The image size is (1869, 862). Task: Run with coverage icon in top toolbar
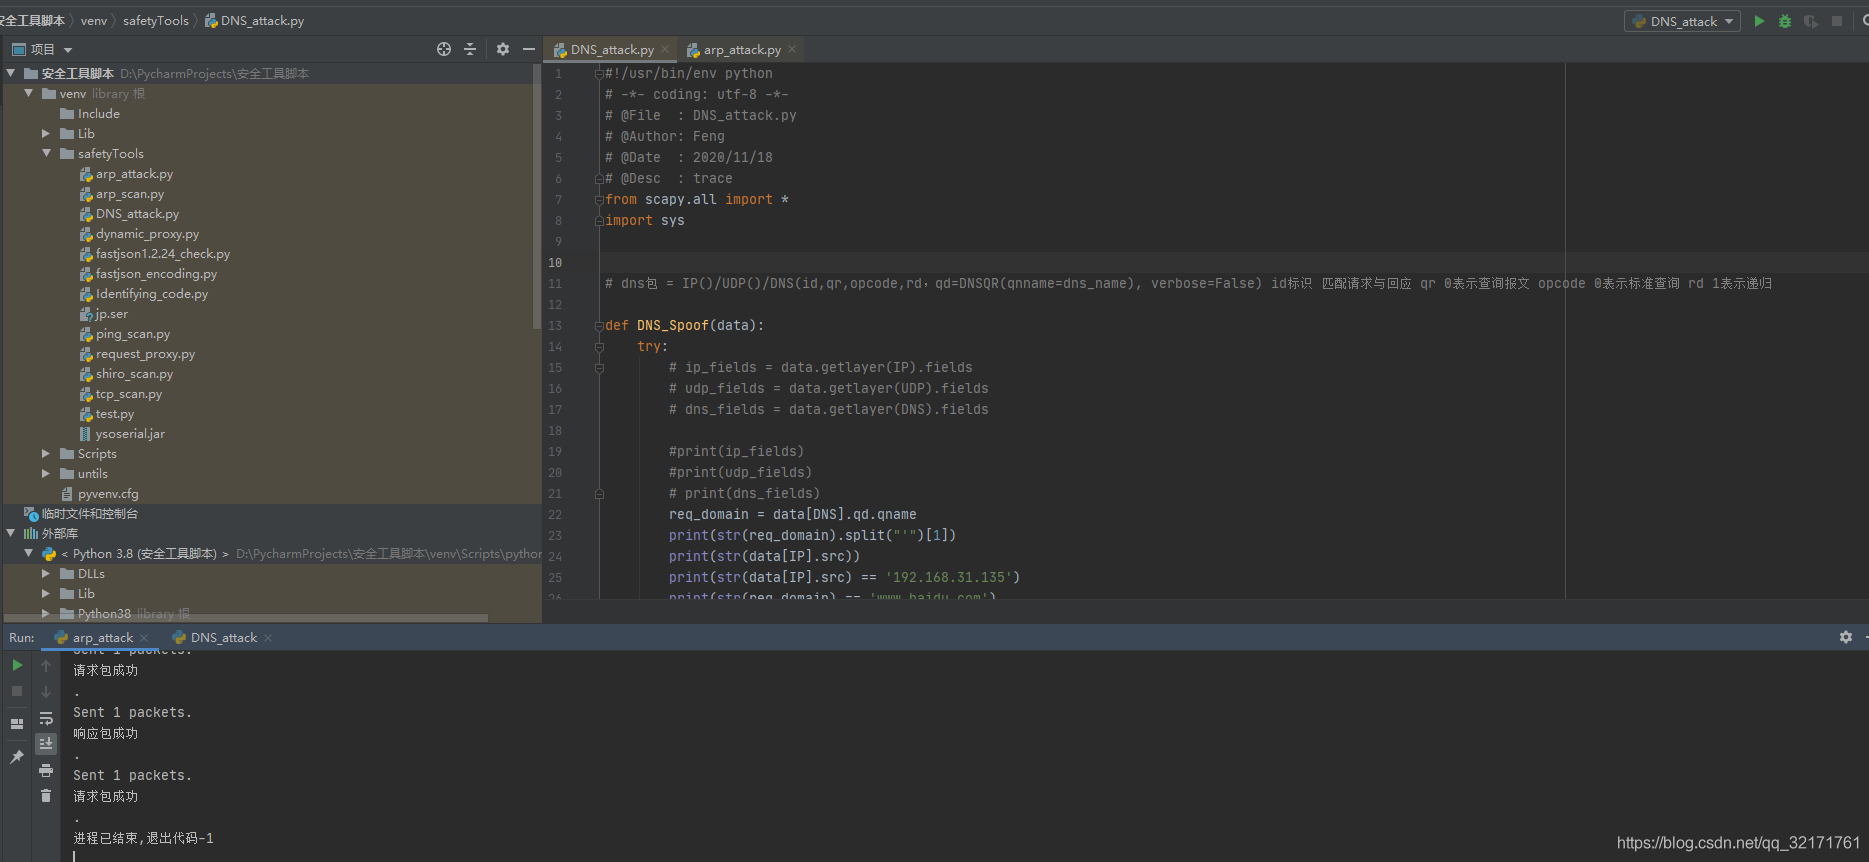pos(1811,21)
